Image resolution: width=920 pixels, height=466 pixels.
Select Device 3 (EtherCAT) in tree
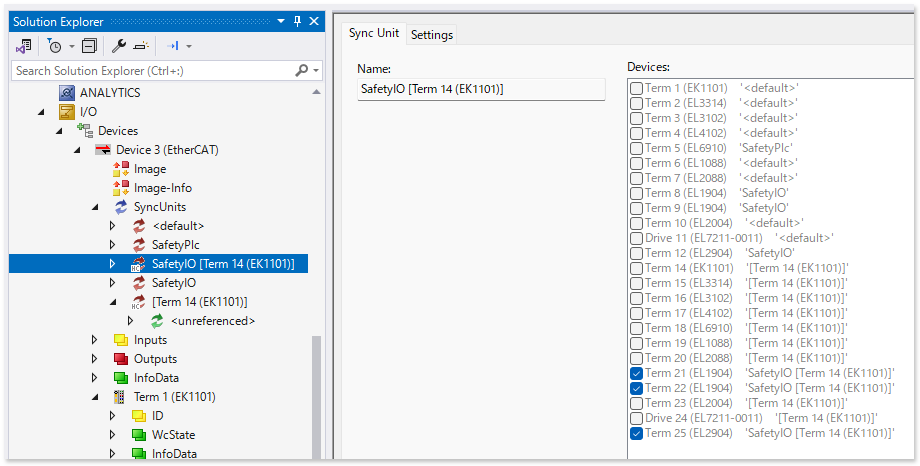pos(166,150)
